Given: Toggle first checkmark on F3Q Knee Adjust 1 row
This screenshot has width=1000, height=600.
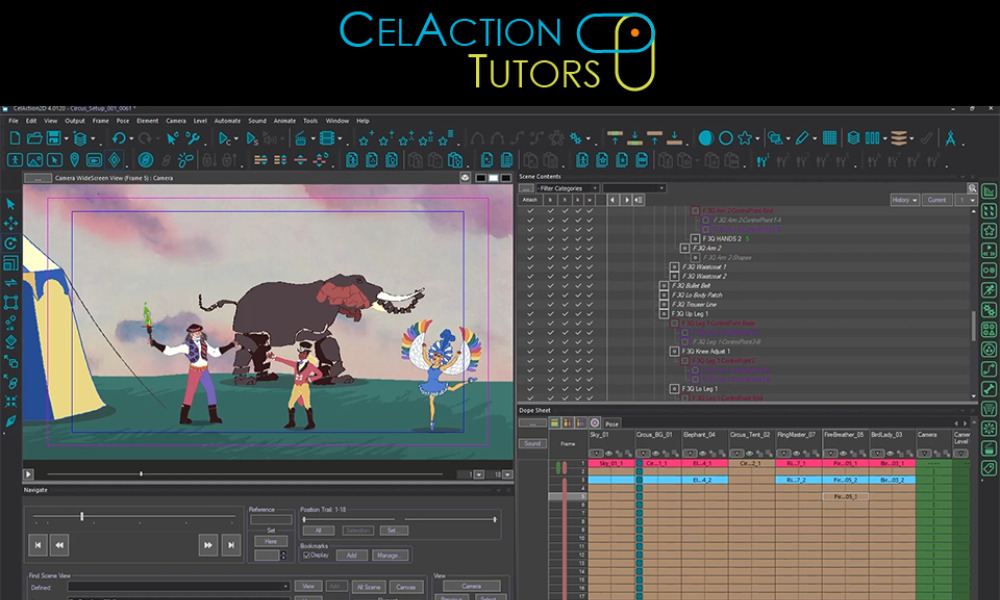Looking at the screenshot, I should (x=530, y=351).
